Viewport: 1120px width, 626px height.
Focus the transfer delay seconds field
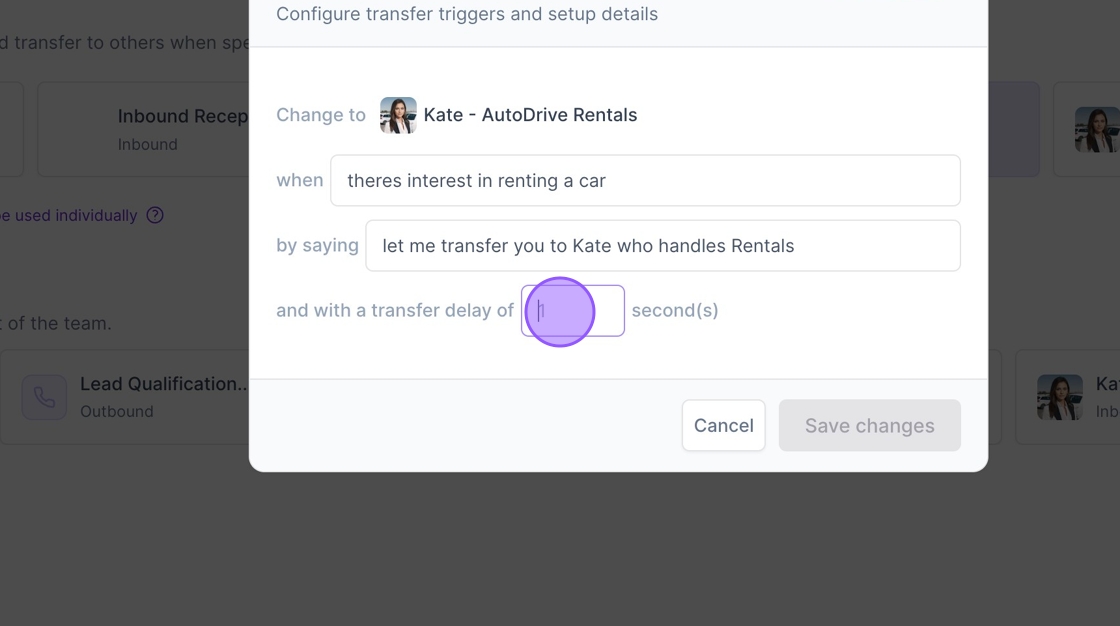coord(573,311)
